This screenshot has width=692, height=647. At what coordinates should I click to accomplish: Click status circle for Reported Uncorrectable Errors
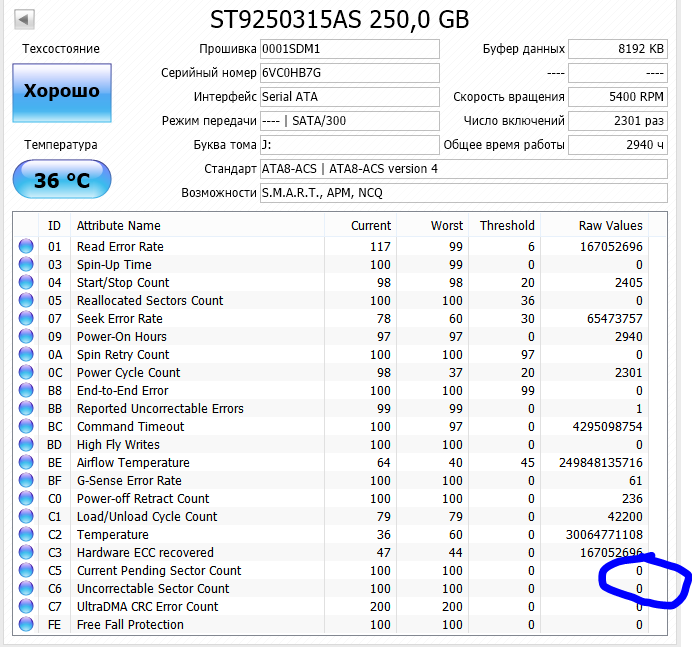(x=26, y=408)
